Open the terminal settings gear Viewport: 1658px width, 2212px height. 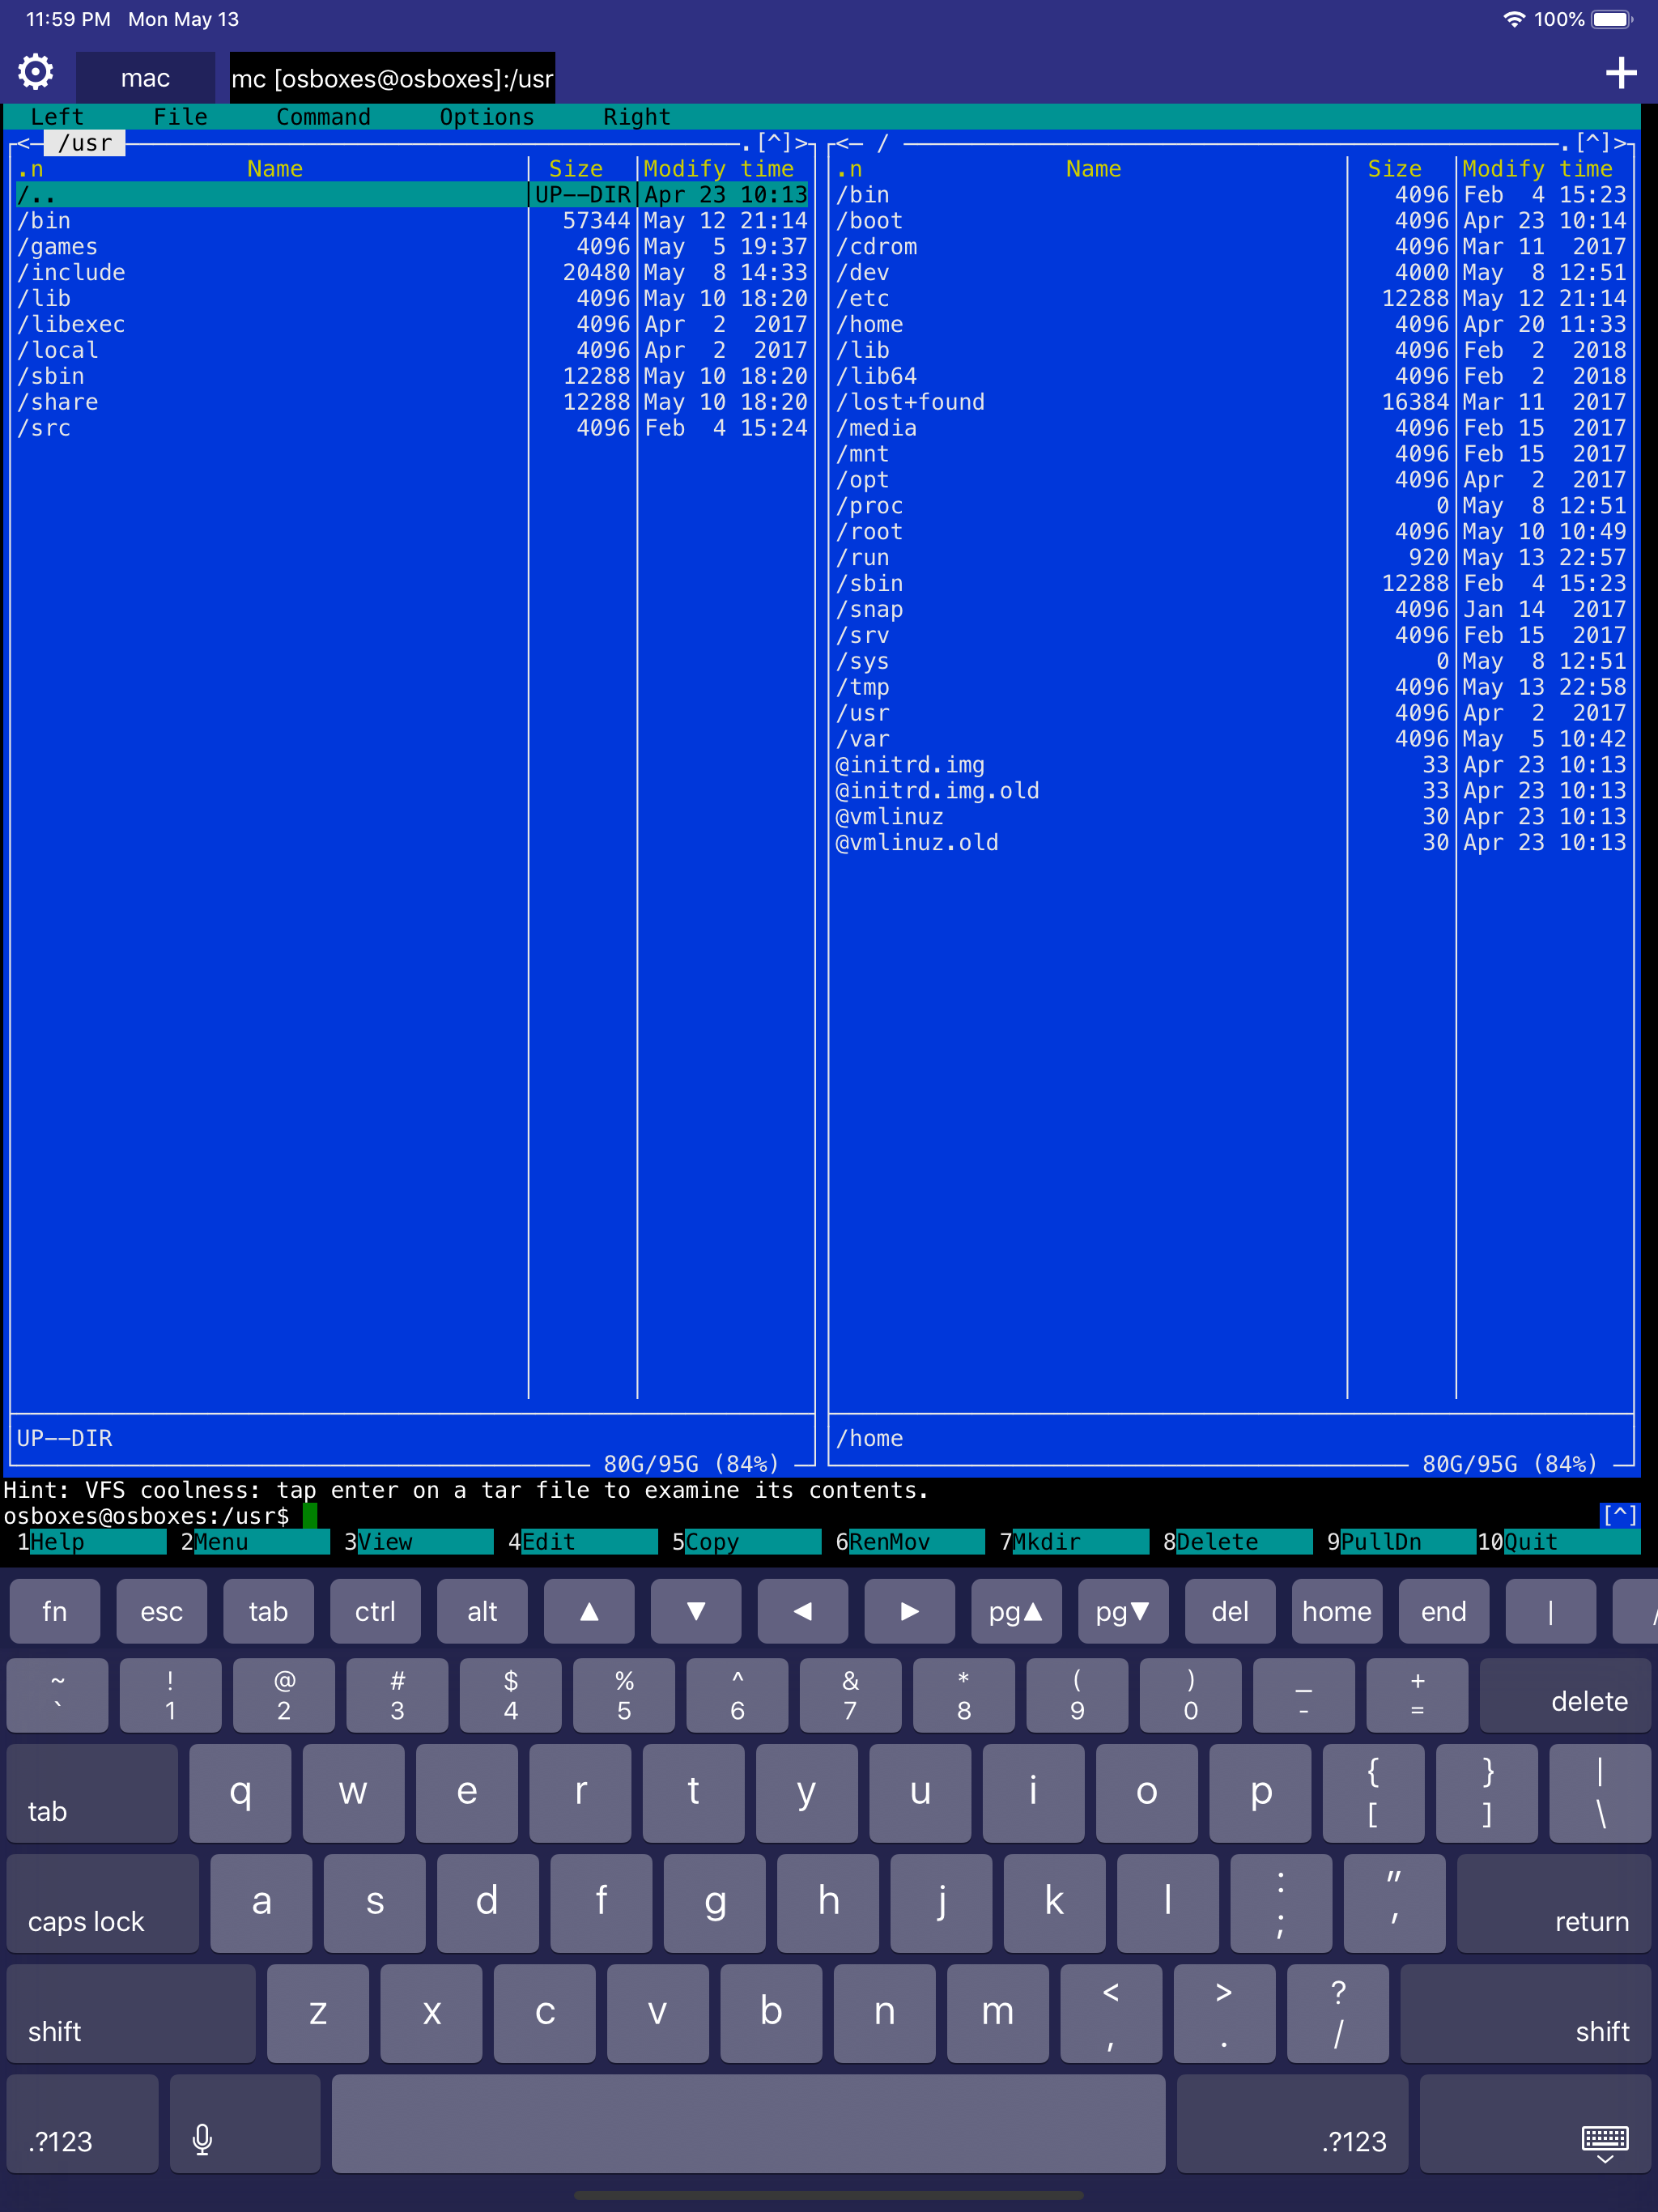[x=34, y=71]
